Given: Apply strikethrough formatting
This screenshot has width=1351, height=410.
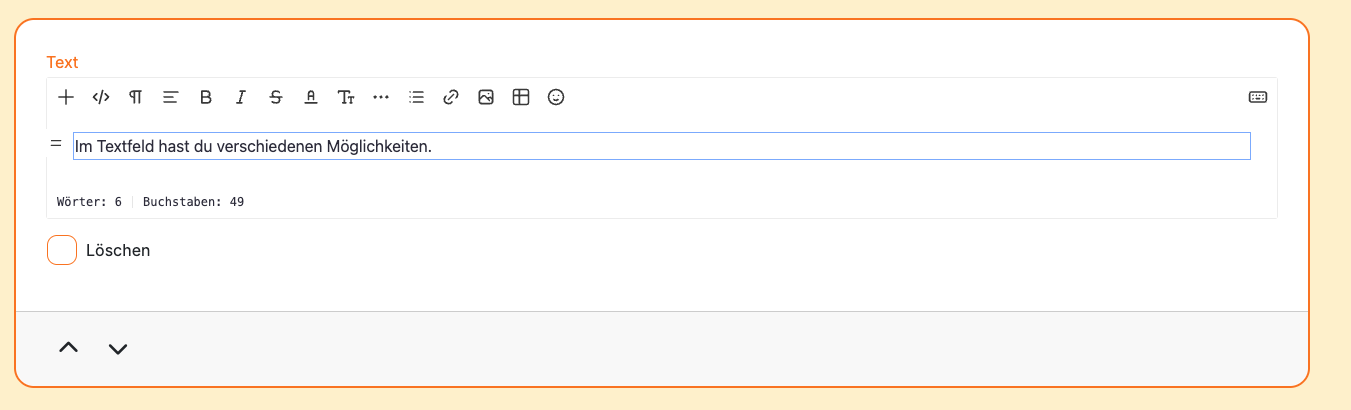Looking at the screenshot, I should click(x=276, y=97).
